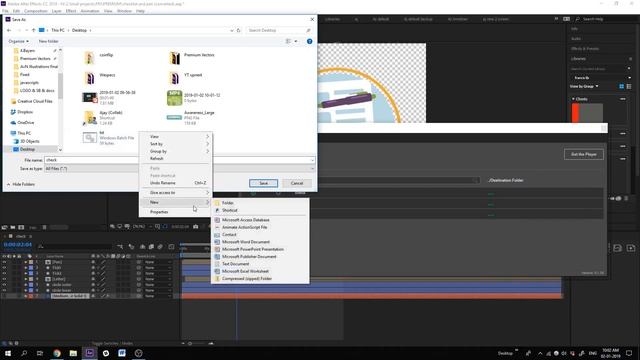This screenshot has height=360, width=640.
Task: Open the Premium Vectors folder in file list
Action: (x=192, y=58)
